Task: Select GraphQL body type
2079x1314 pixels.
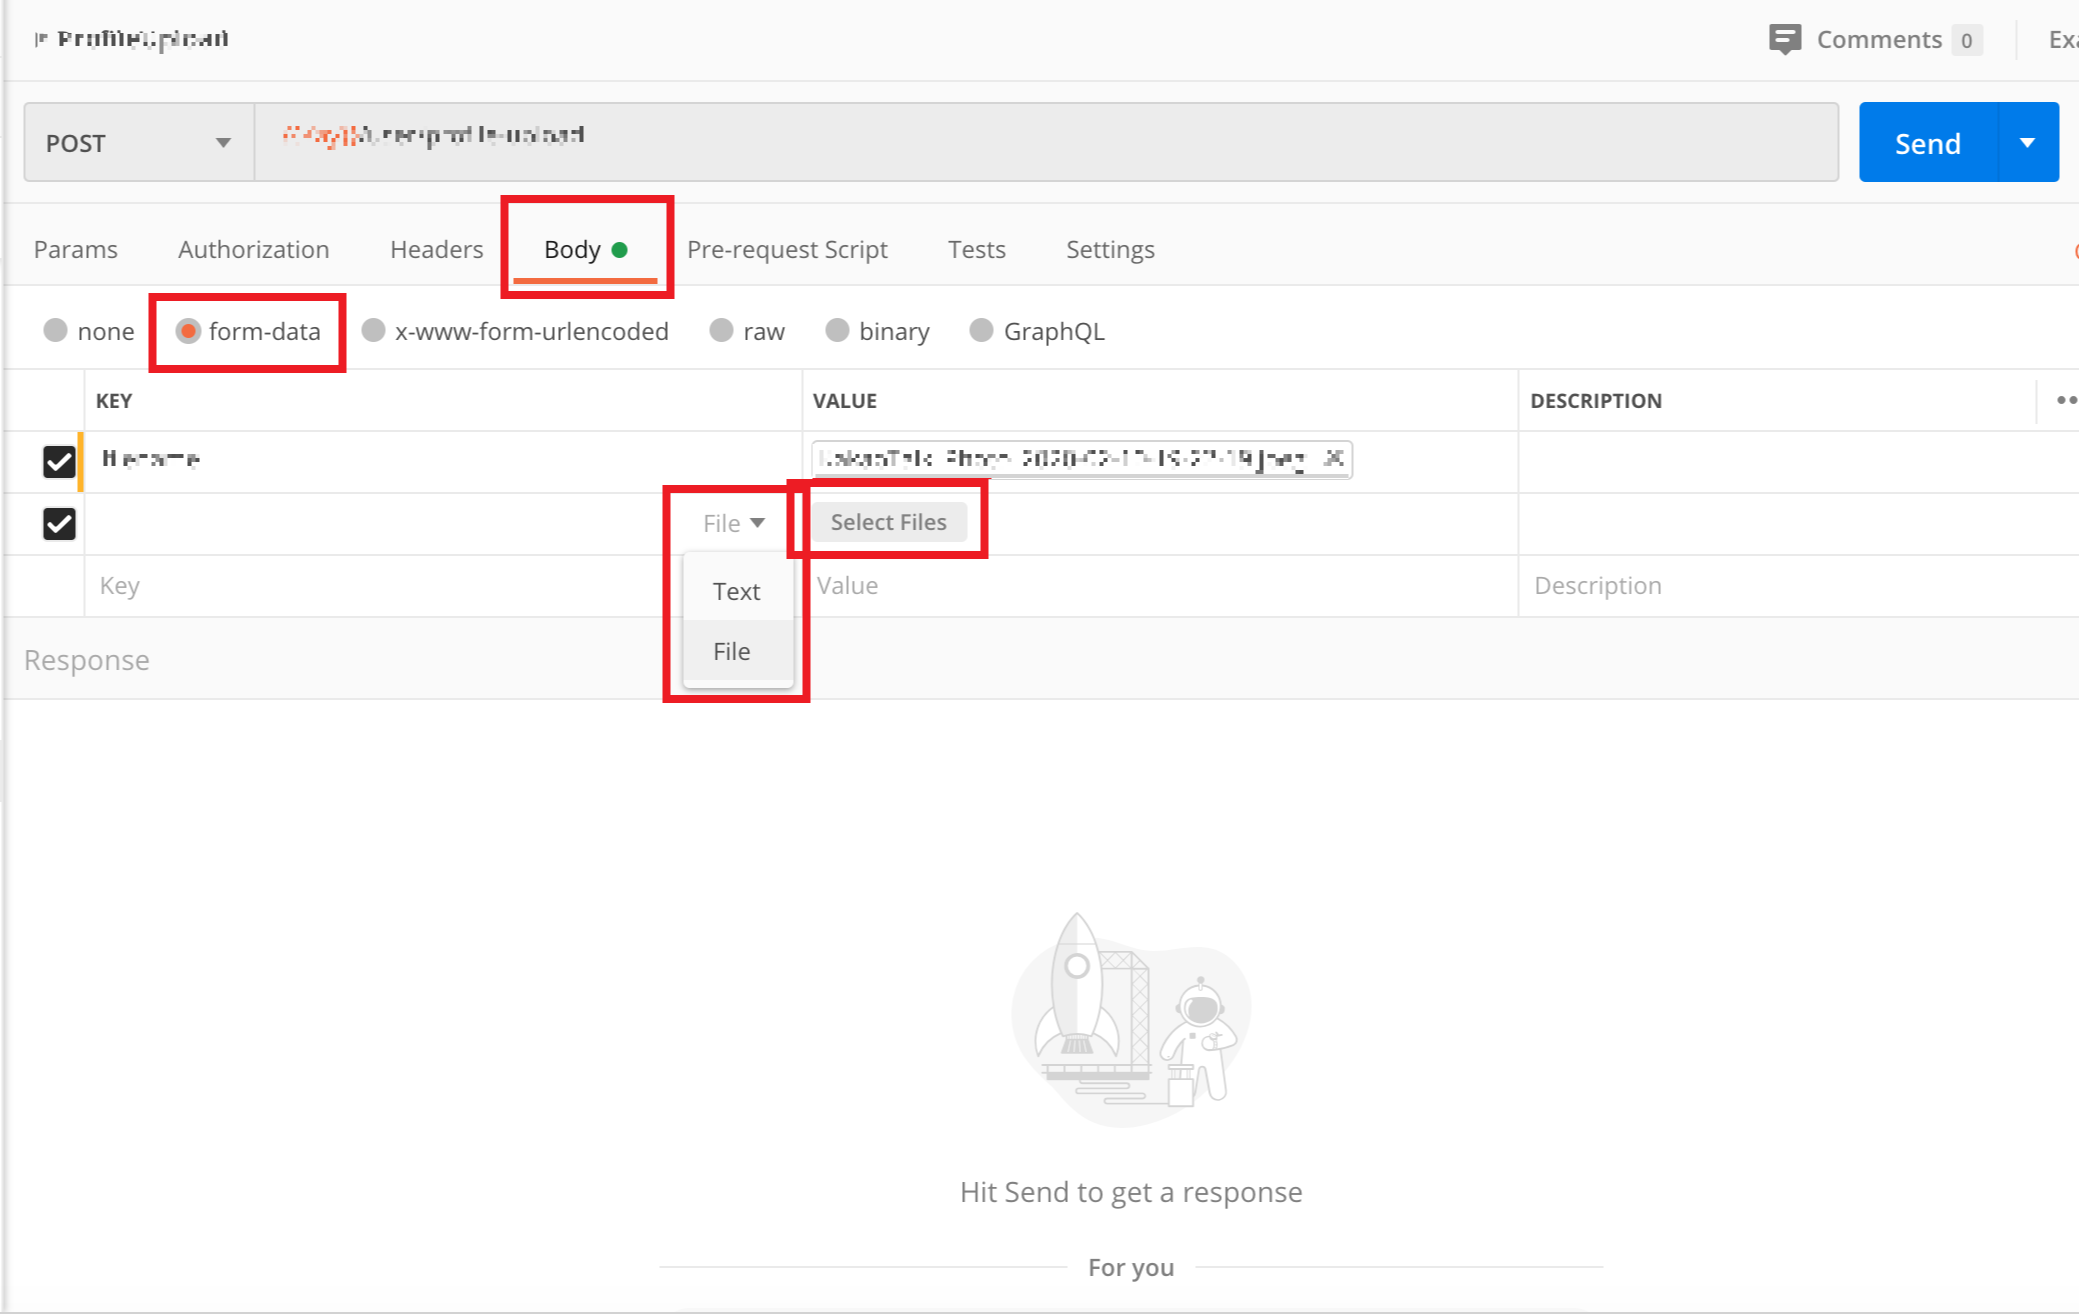Action: click(981, 331)
